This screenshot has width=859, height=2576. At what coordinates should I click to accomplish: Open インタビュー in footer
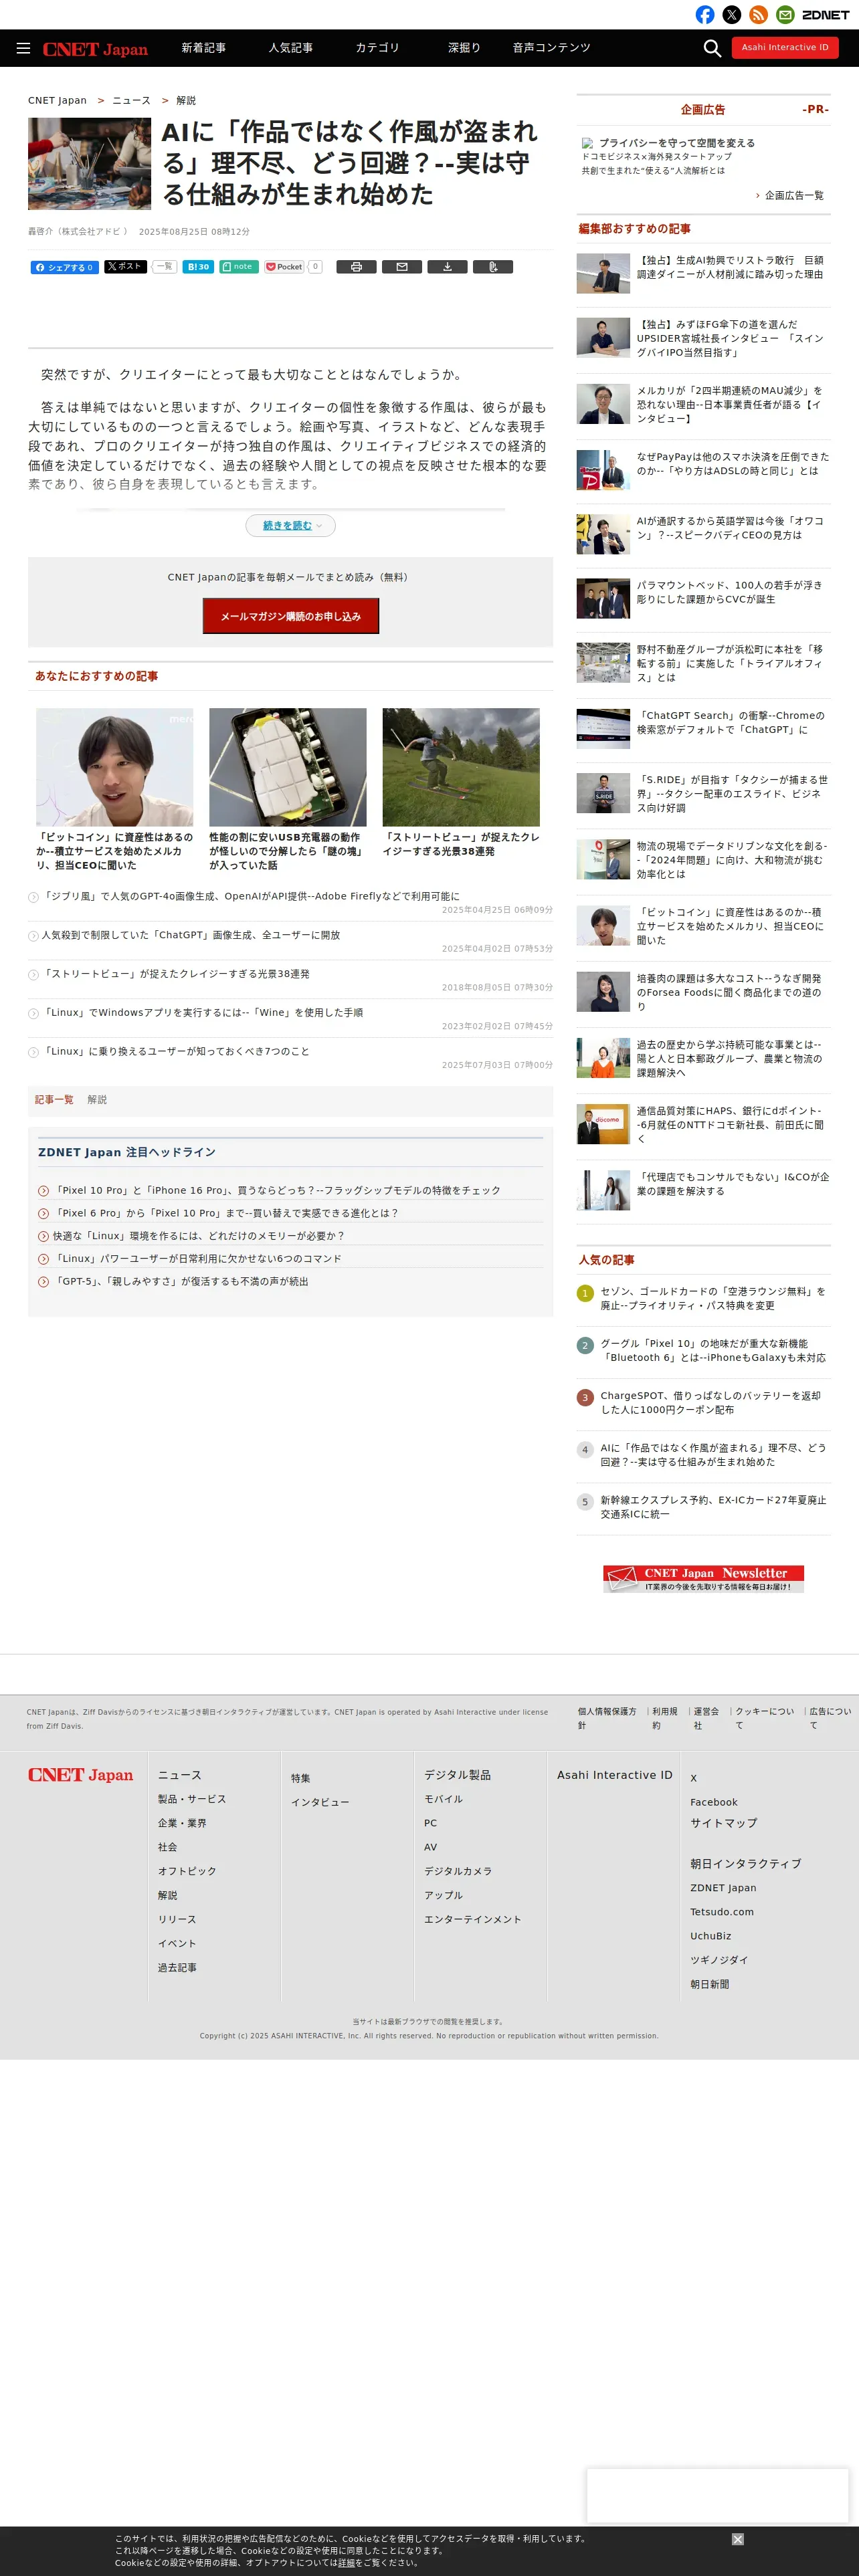320,1802
